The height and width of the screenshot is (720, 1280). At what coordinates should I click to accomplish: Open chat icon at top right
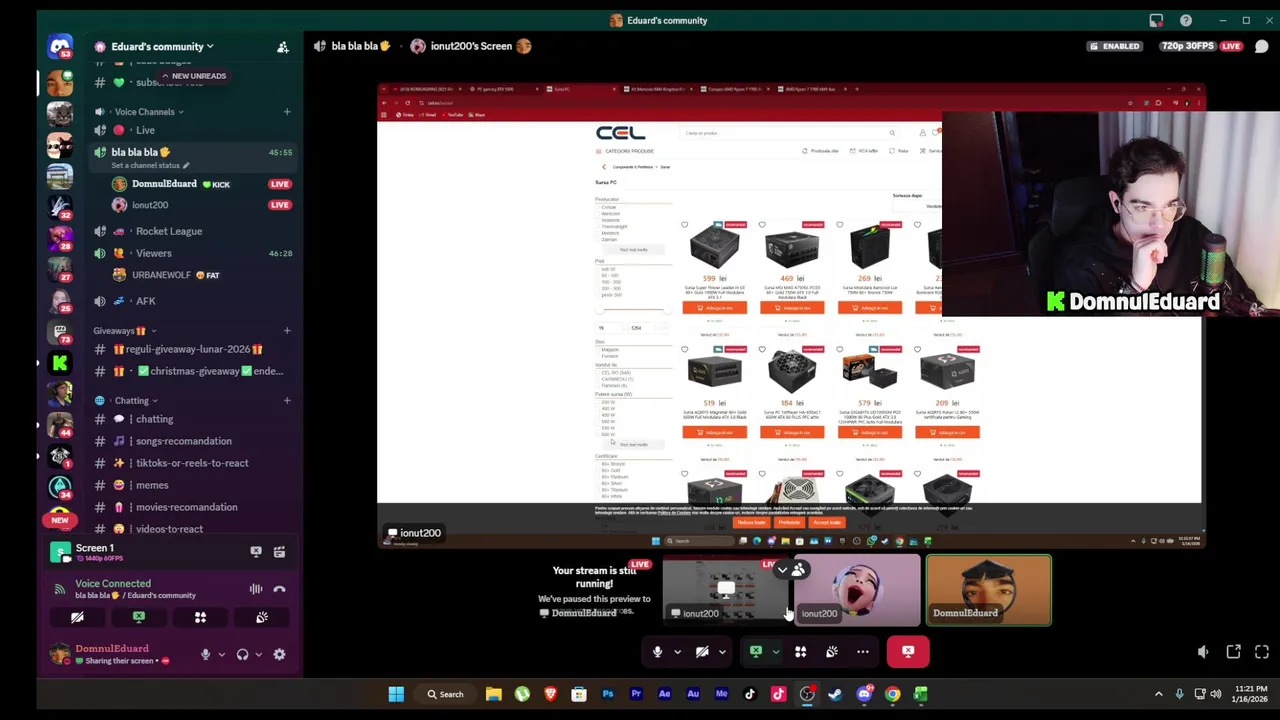tap(1261, 46)
